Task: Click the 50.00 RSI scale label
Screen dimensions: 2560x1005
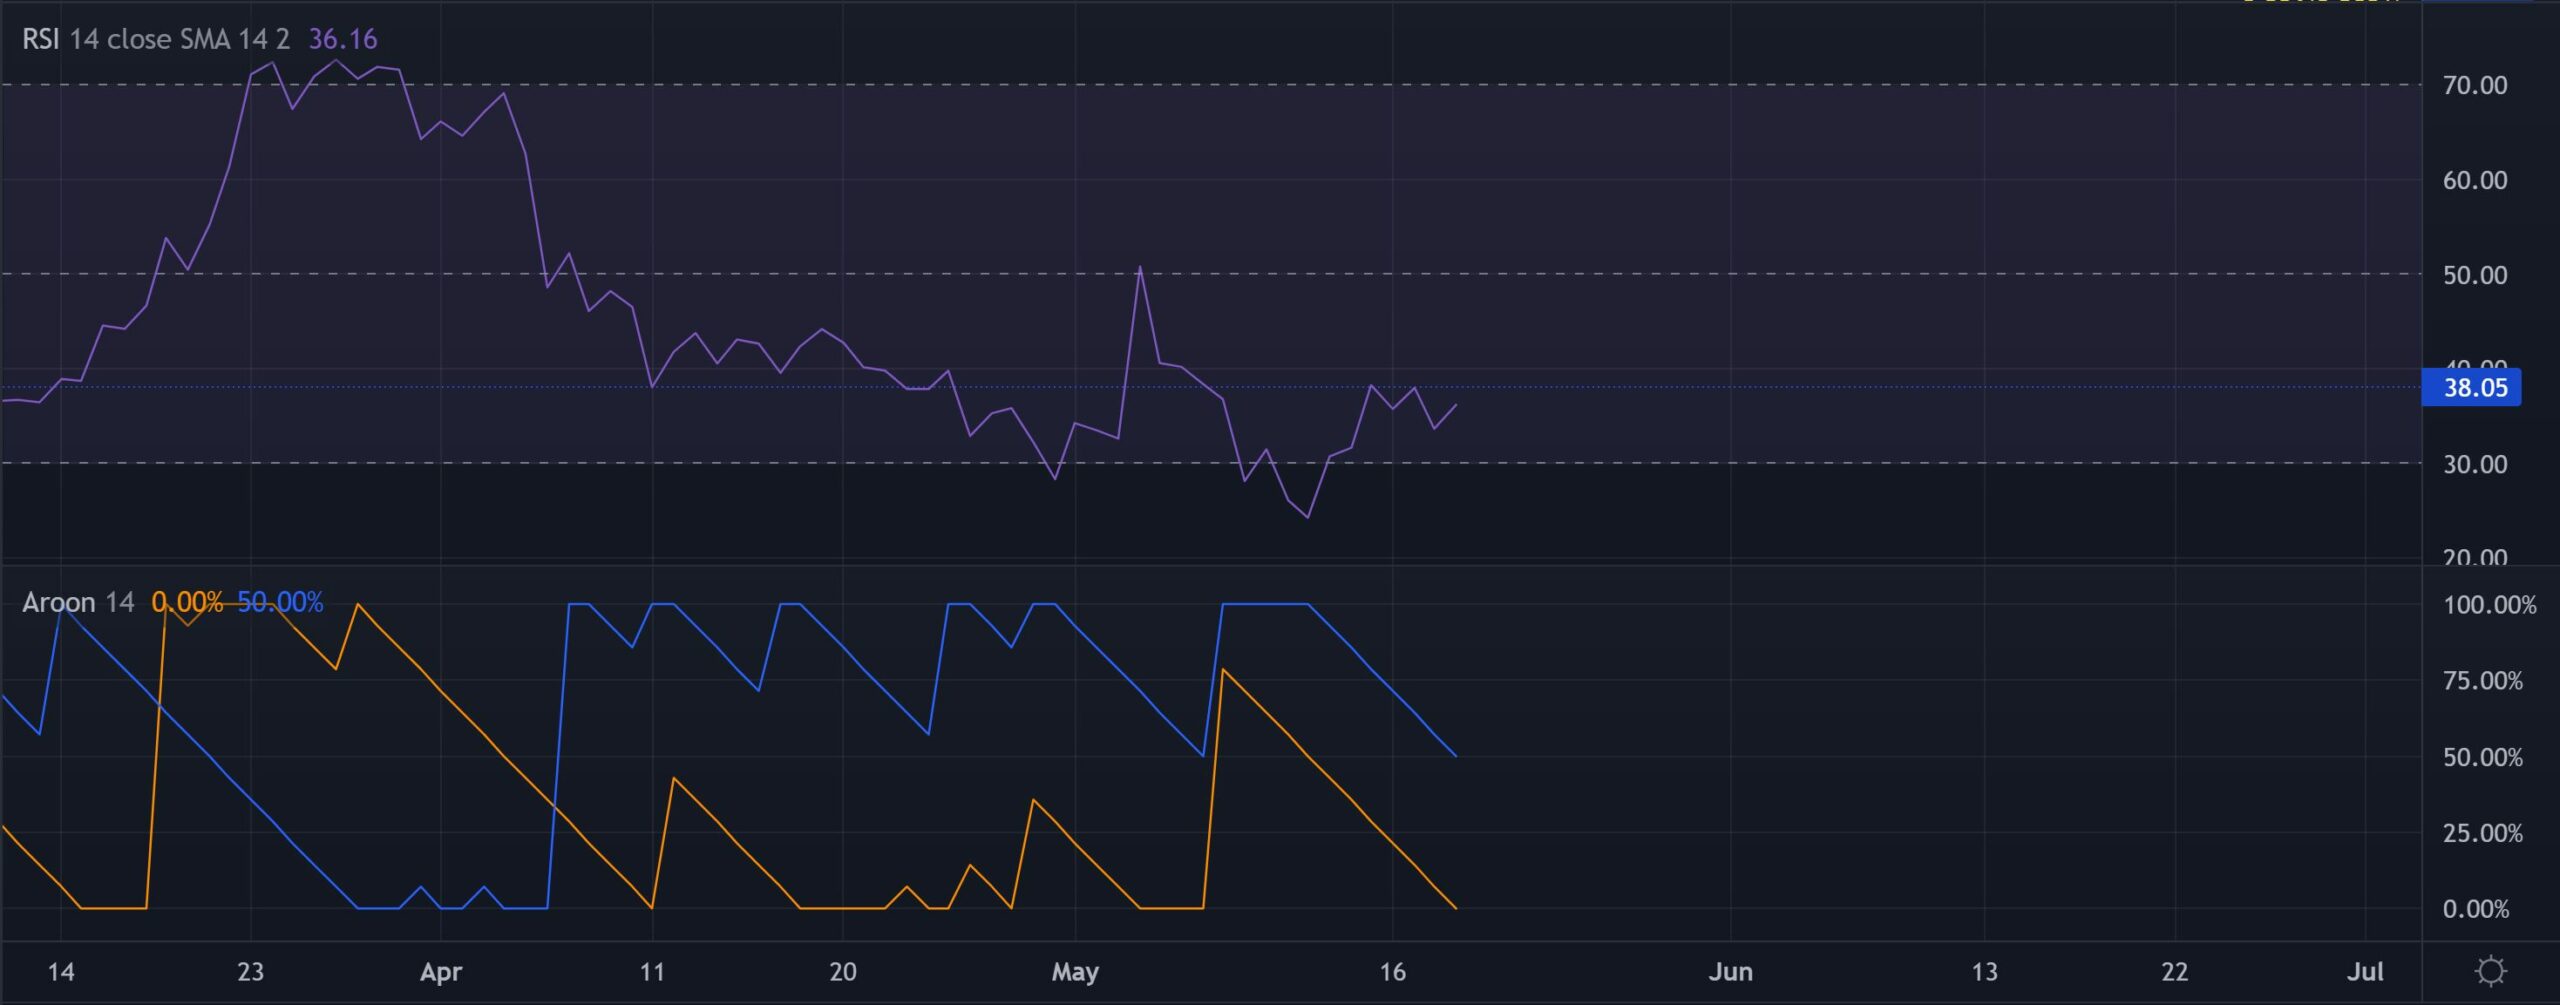Action: [2474, 275]
